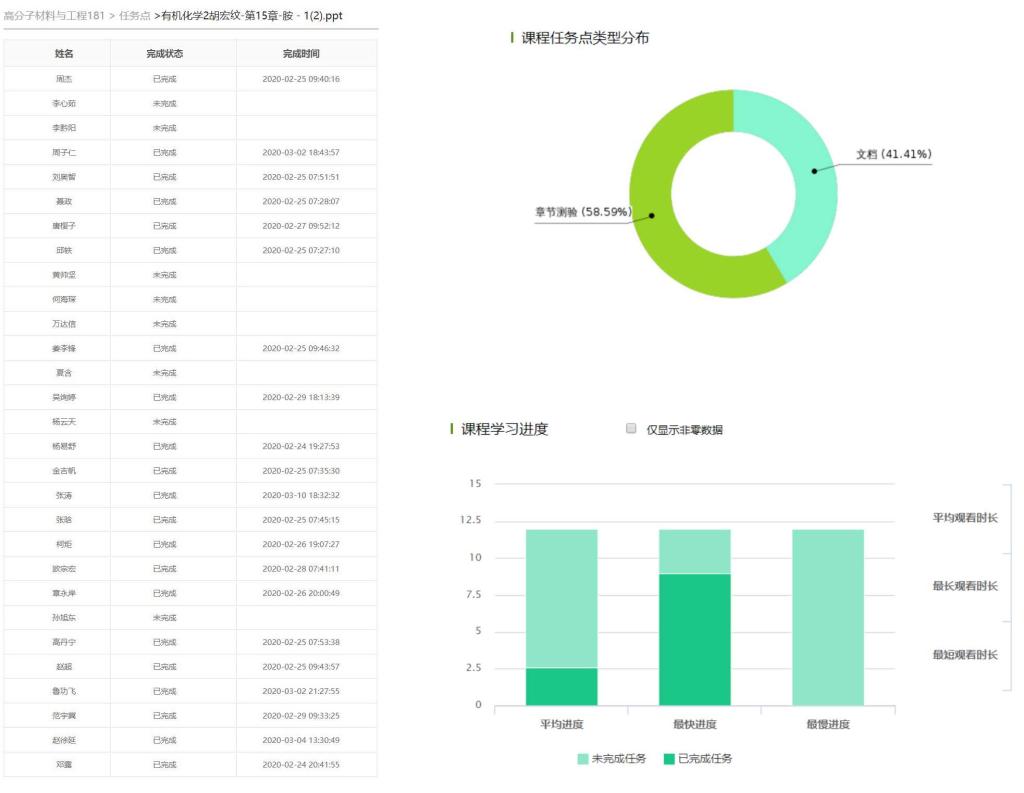Go to 高分子材料与工程181 breadcrumb link

pyautogui.click(x=54, y=15)
